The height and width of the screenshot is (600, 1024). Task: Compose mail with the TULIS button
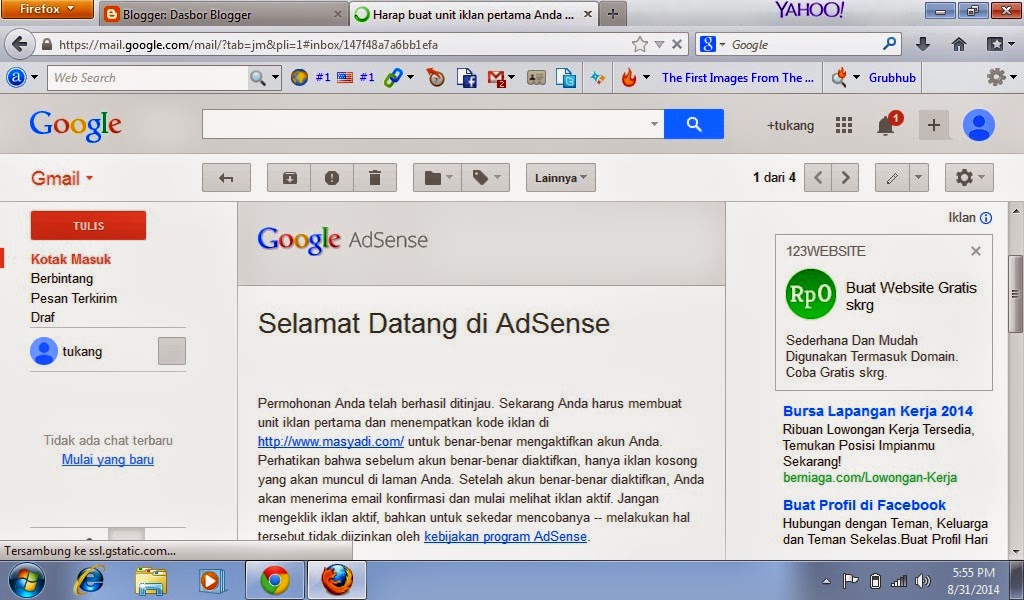[88, 225]
